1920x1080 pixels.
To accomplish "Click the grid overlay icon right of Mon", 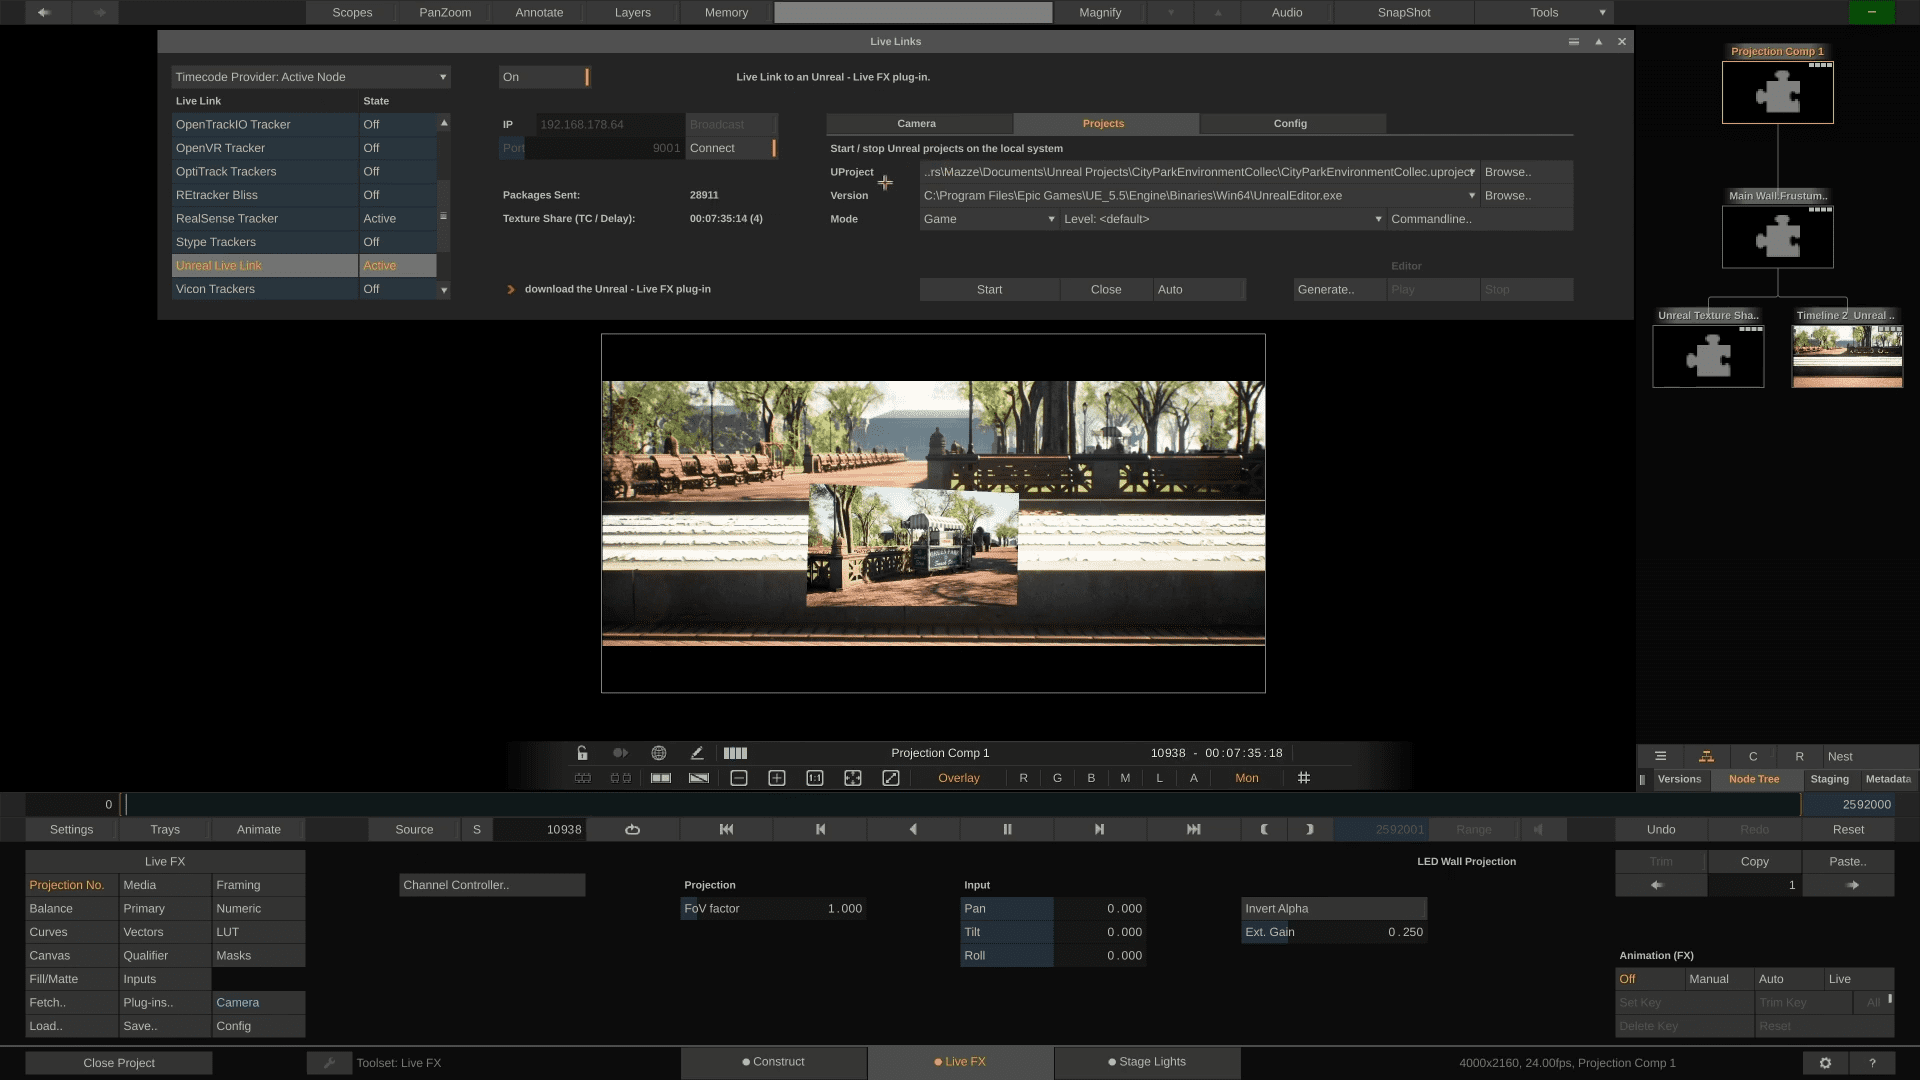I will 1303,777.
